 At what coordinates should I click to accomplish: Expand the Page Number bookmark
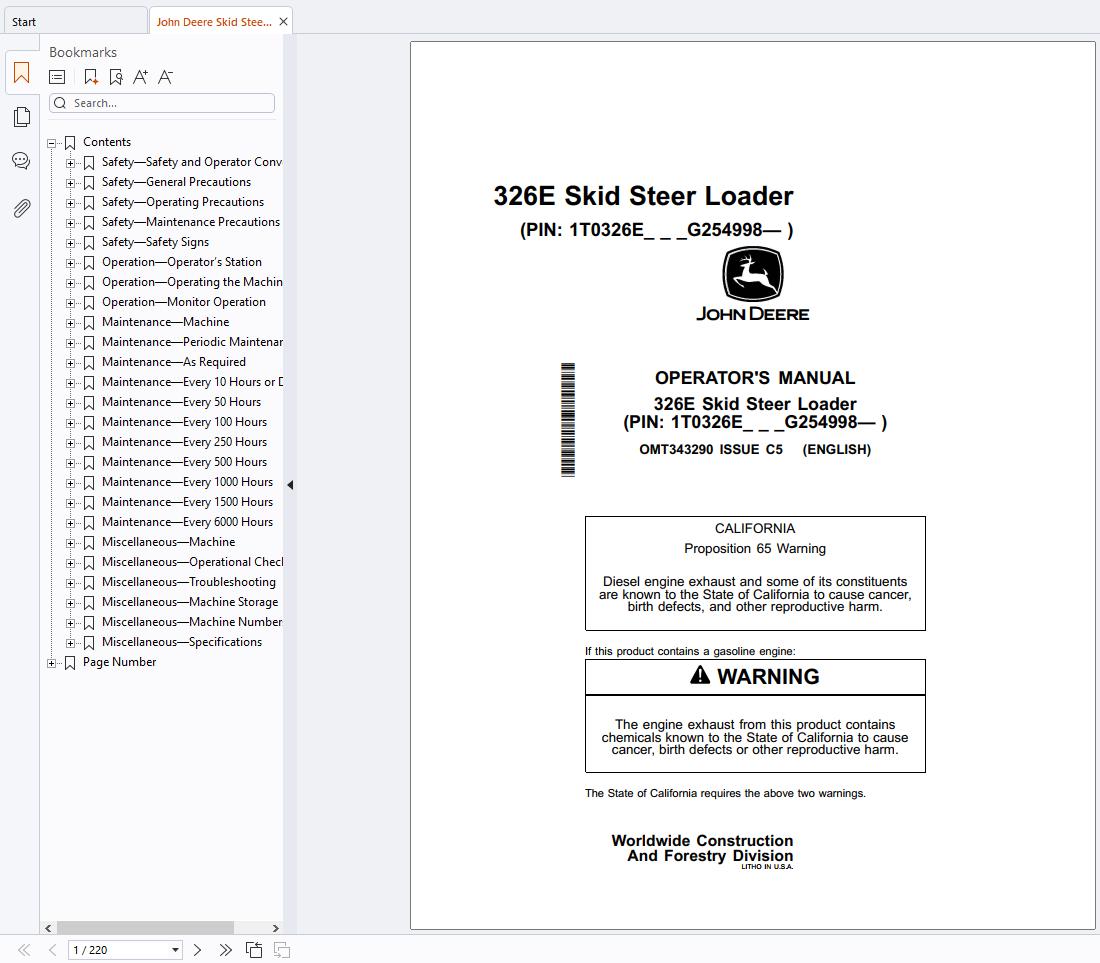51,664
